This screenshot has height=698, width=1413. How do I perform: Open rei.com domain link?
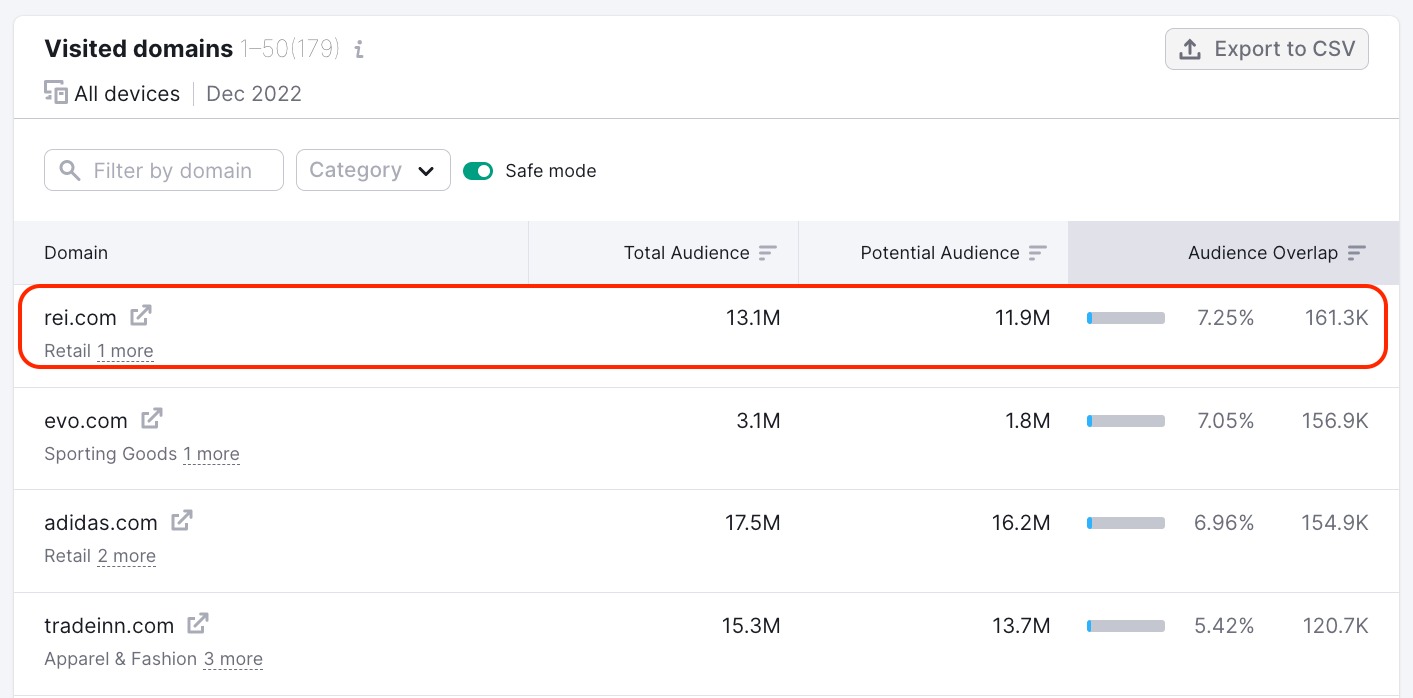point(80,318)
